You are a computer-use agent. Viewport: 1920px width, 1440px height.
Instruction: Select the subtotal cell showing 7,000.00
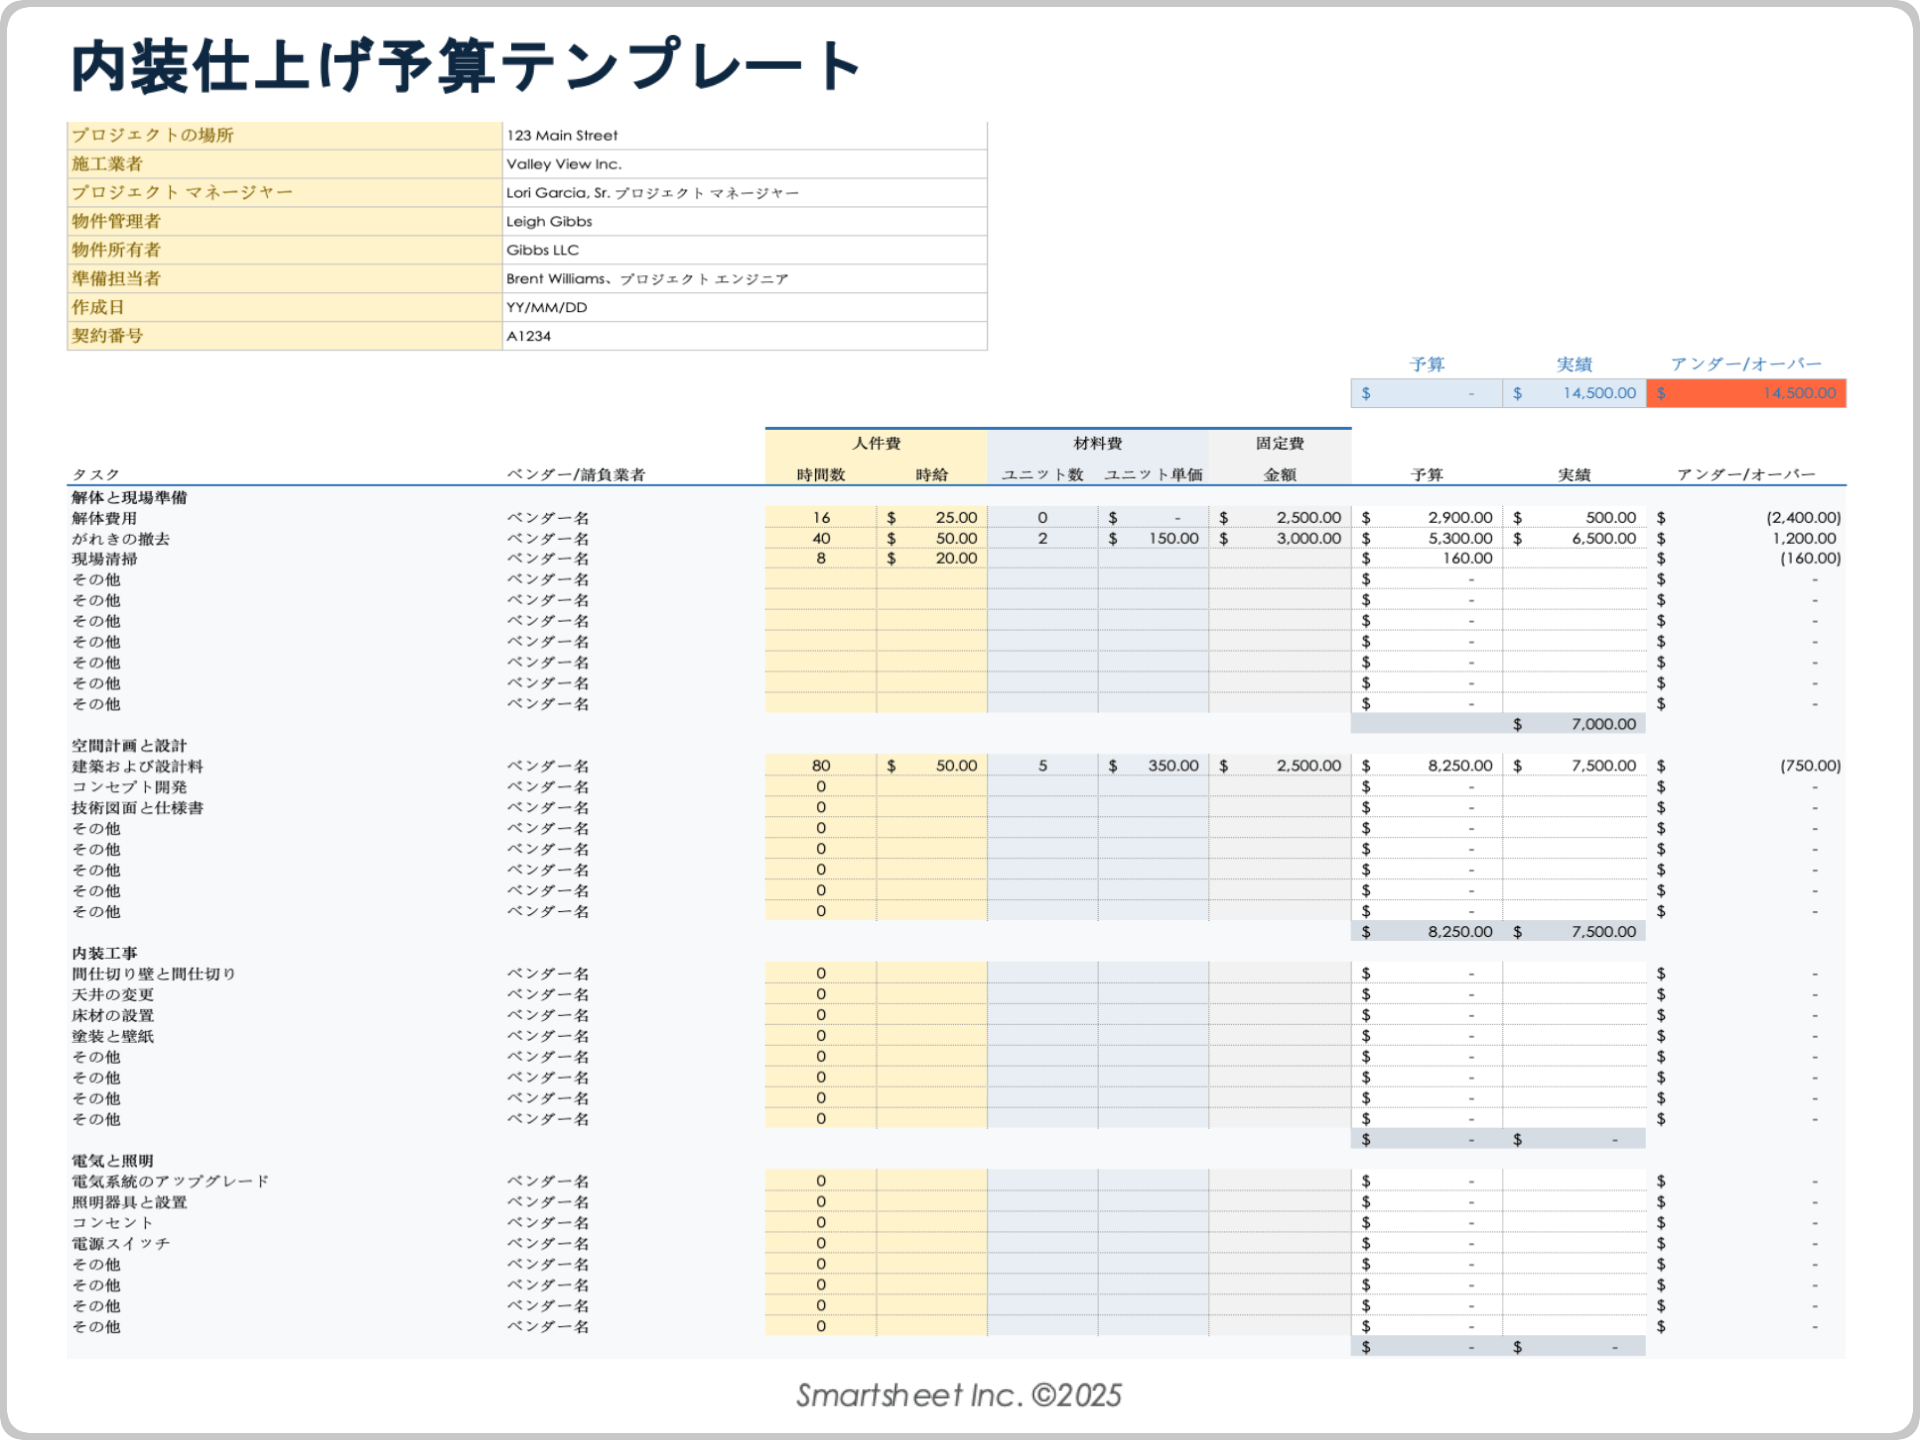(1573, 724)
